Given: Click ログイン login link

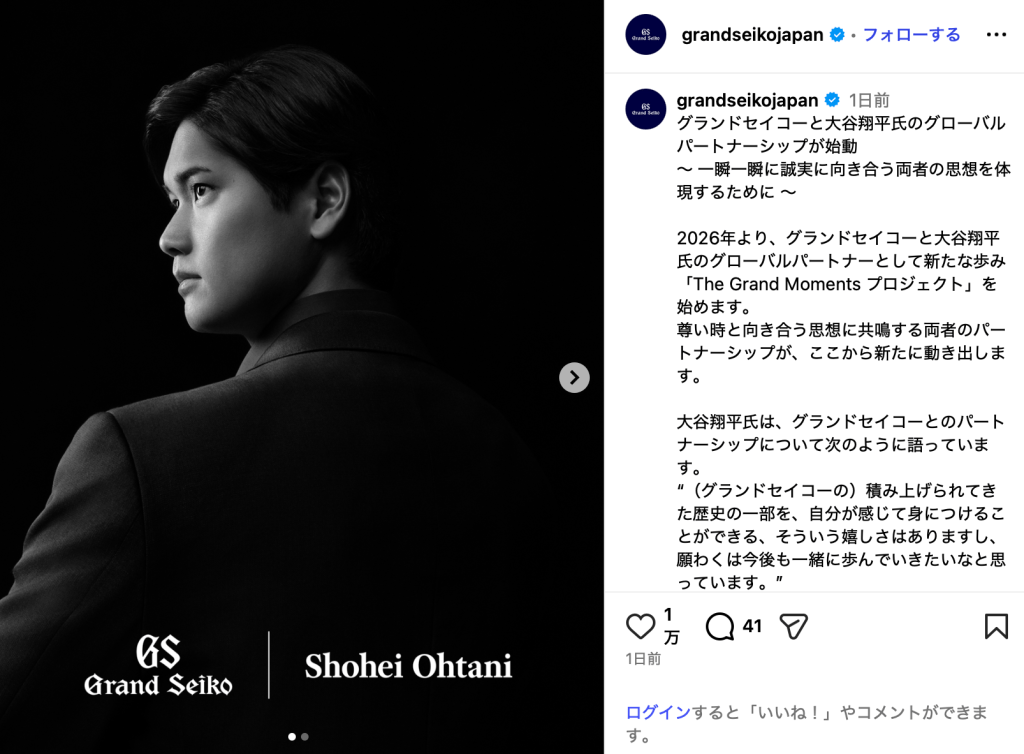Looking at the screenshot, I should click(x=658, y=712).
